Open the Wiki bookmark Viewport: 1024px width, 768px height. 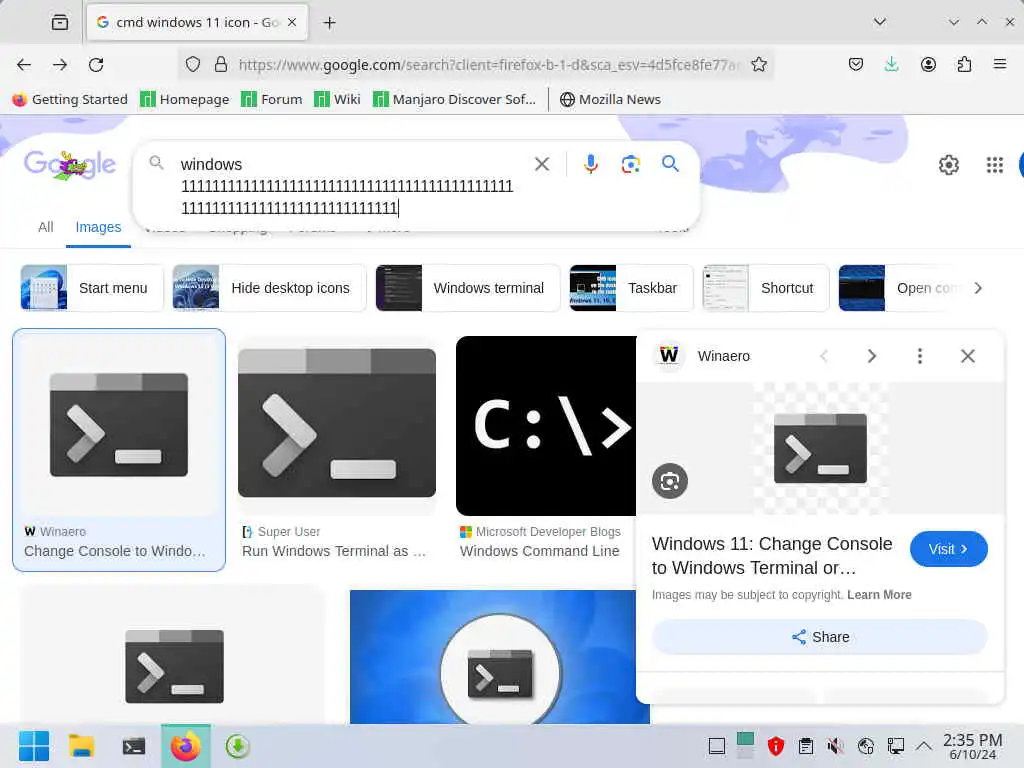point(338,99)
